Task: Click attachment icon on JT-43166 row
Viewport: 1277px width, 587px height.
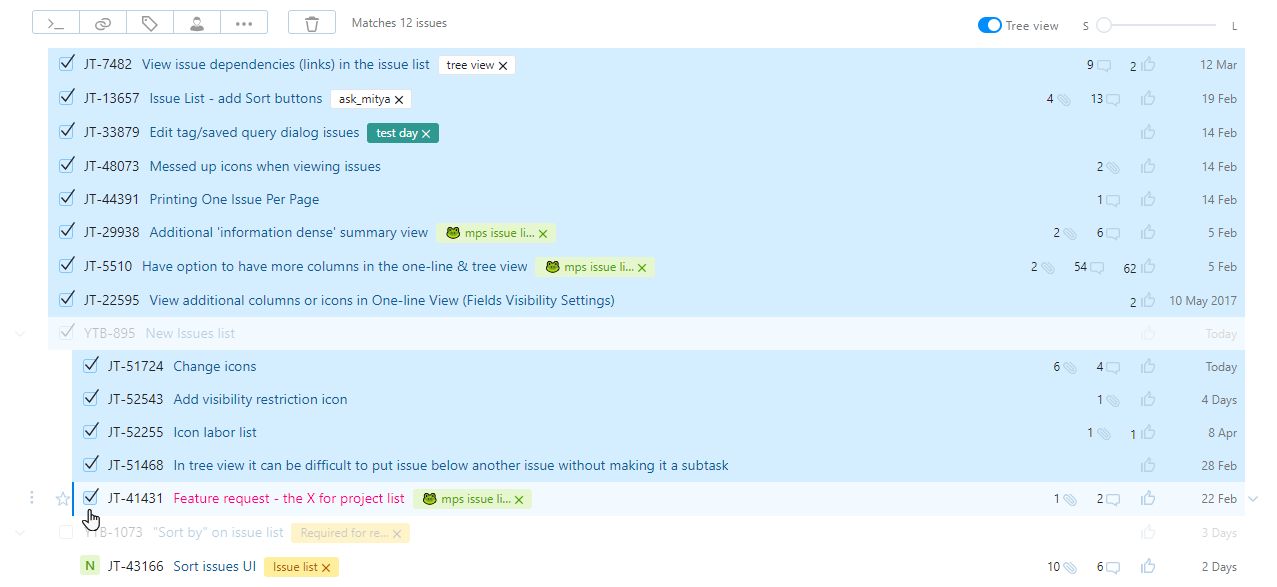Action: [x=1070, y=567]
